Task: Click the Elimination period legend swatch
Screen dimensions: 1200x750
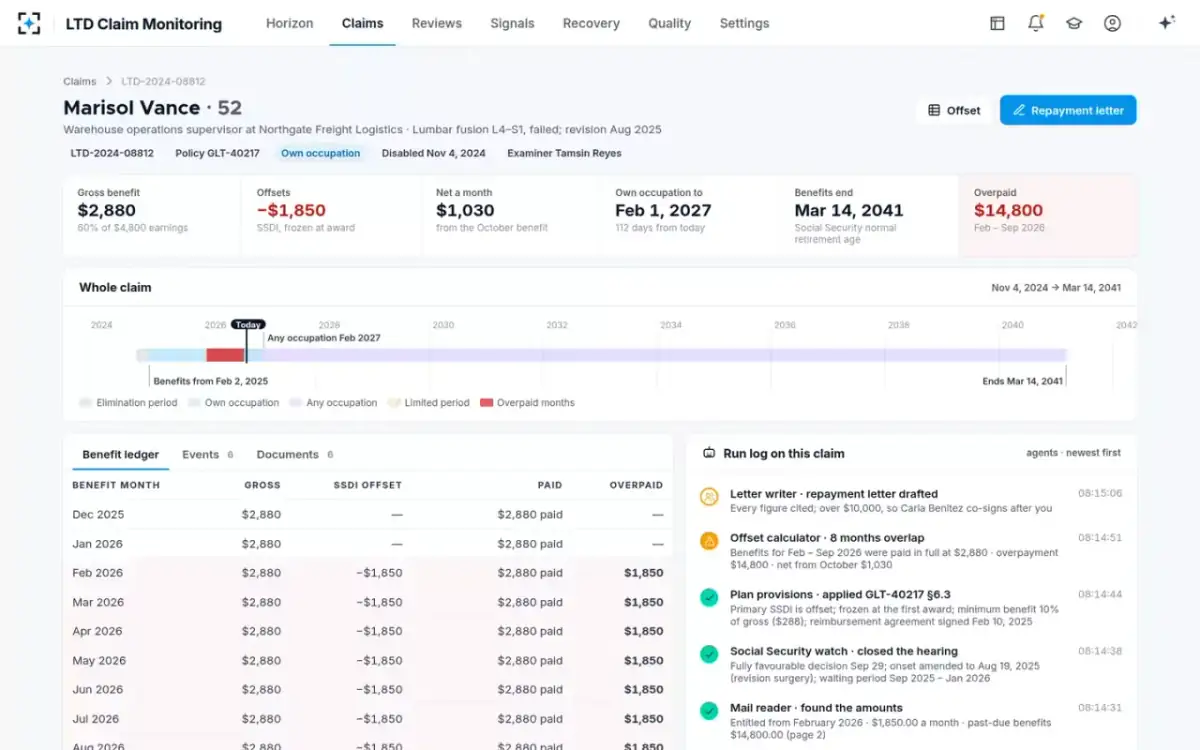Action: point(85,403)
